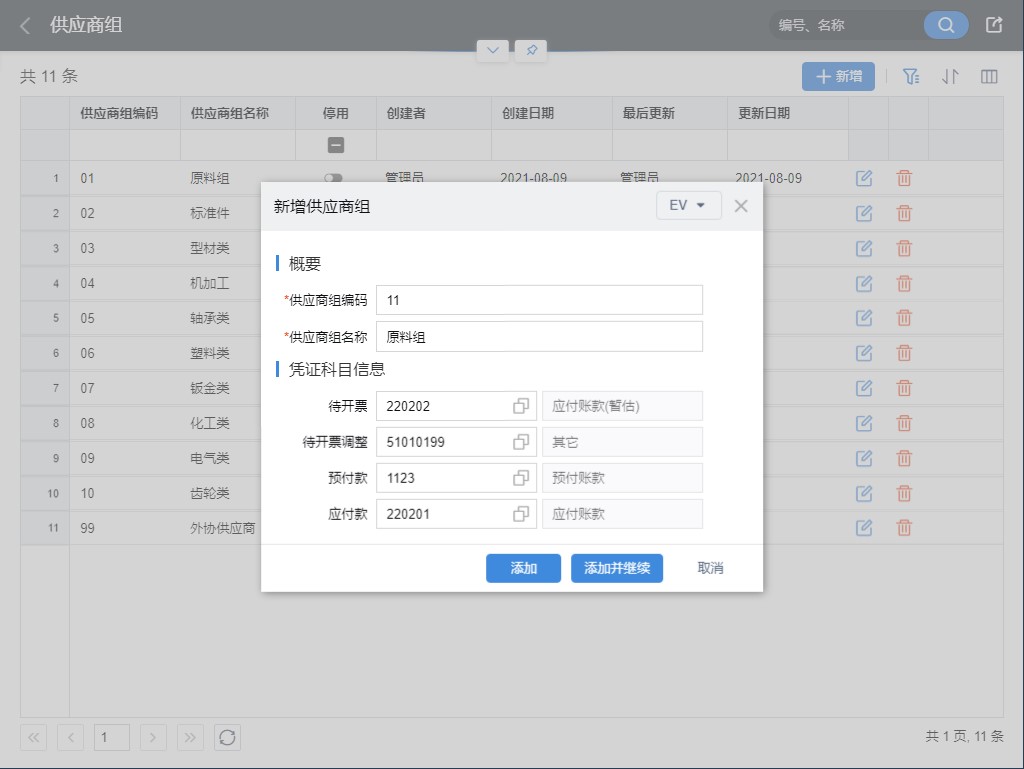Open account lookup for 应付款
Screen dimensions: 1024x769
tap(520, 514)
